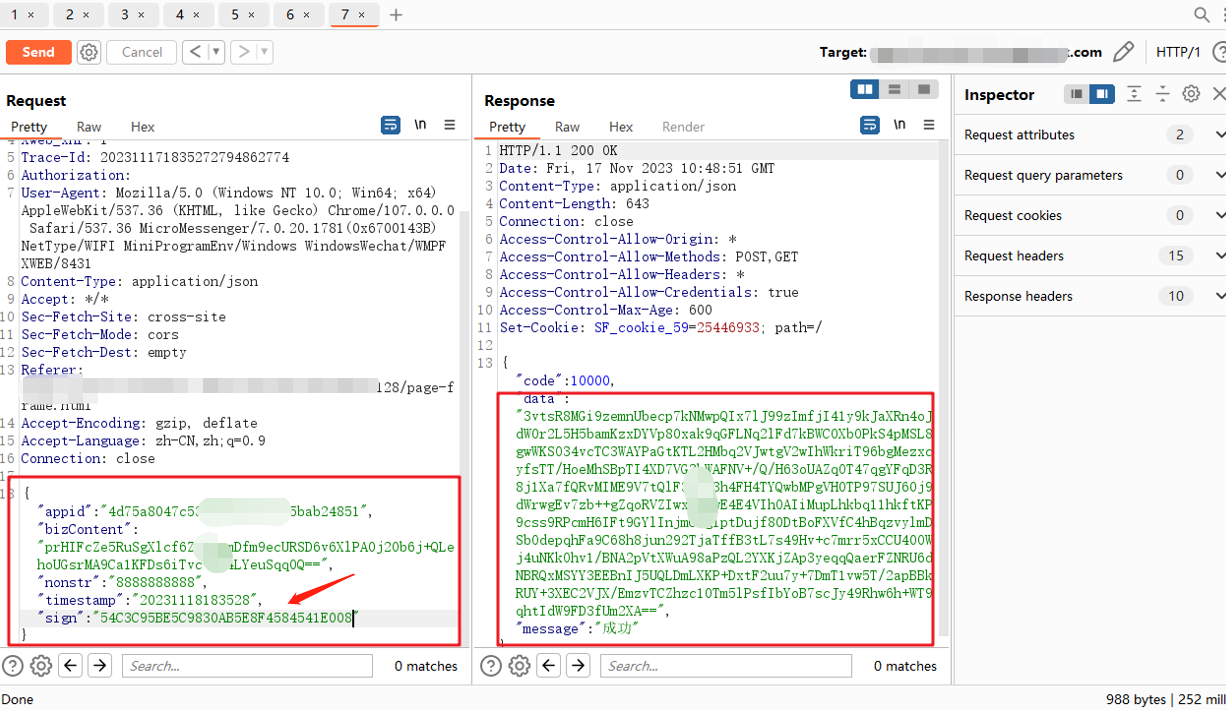Toggle word wrap icon in Response panel
Image resolution: width=1226 pixels, height=710 pixels.
point(870,125)
